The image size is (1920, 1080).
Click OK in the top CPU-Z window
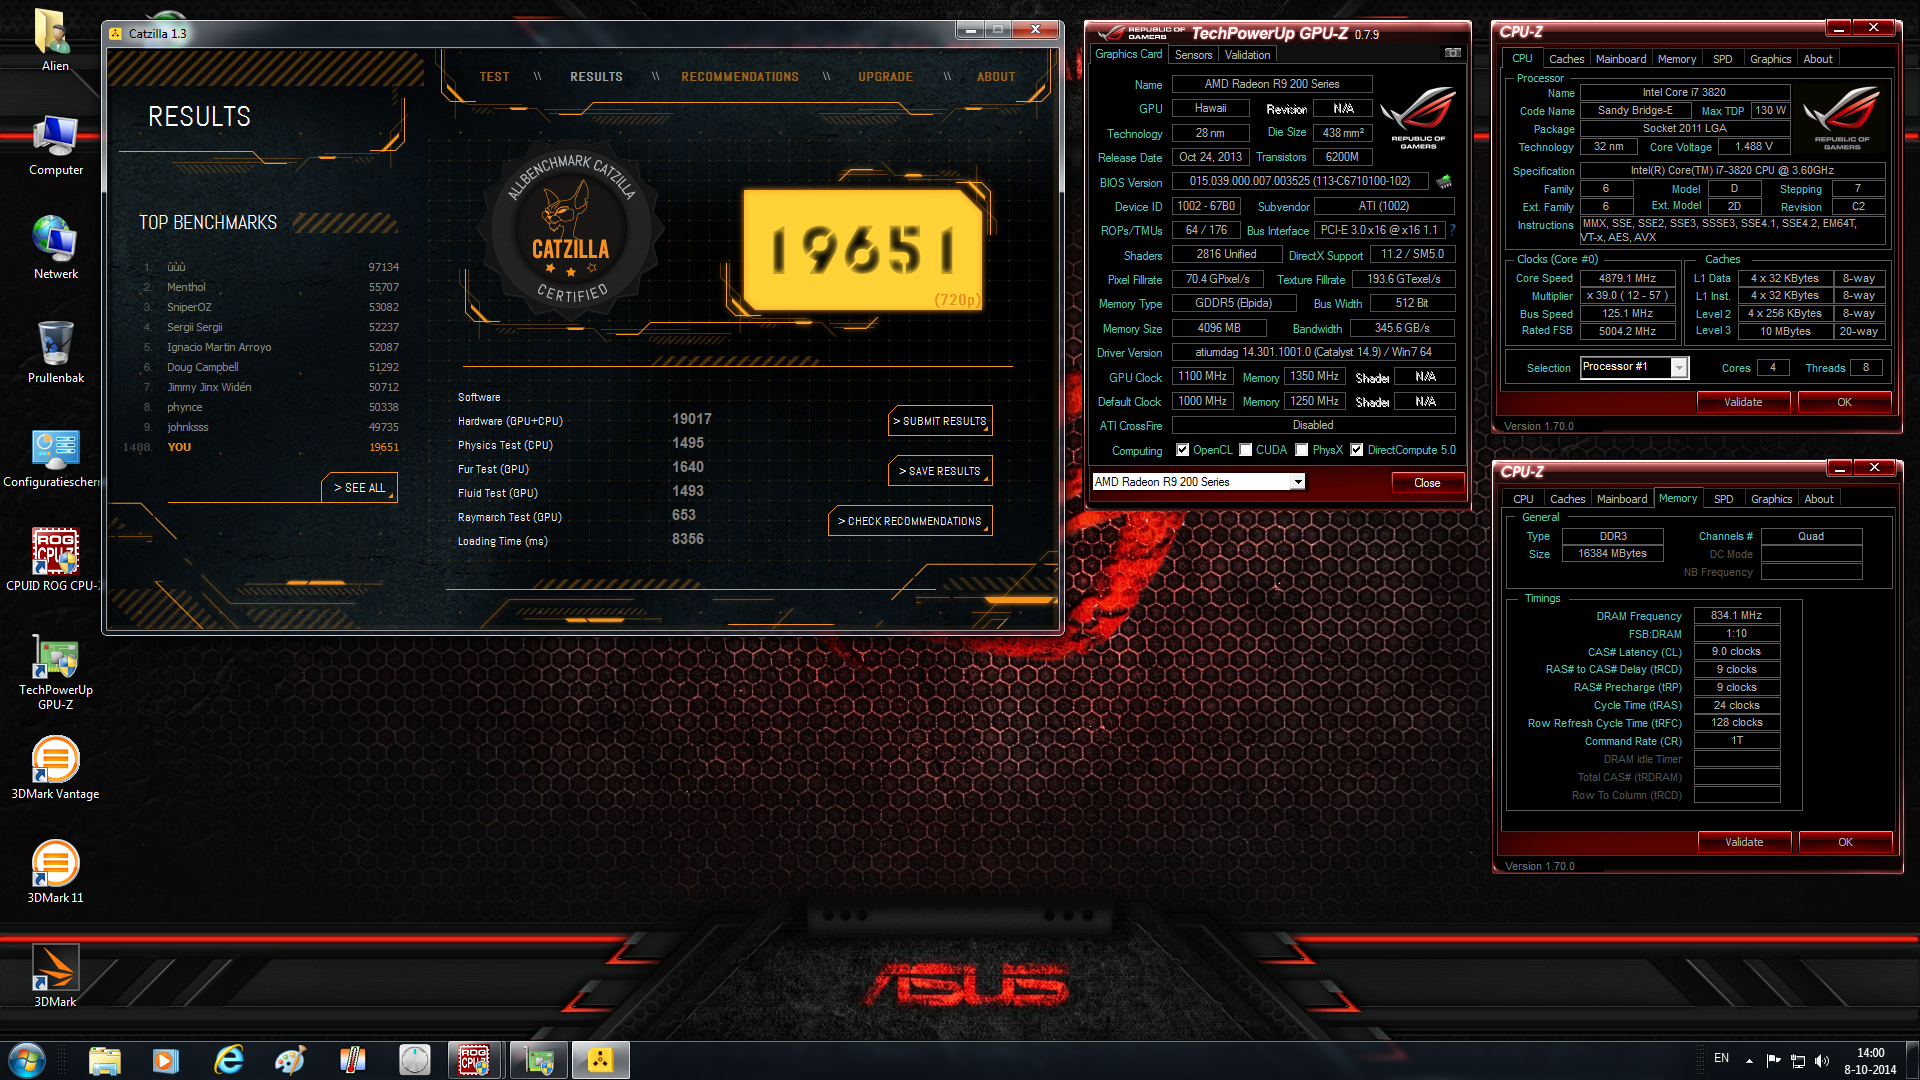pos(1844,402)
